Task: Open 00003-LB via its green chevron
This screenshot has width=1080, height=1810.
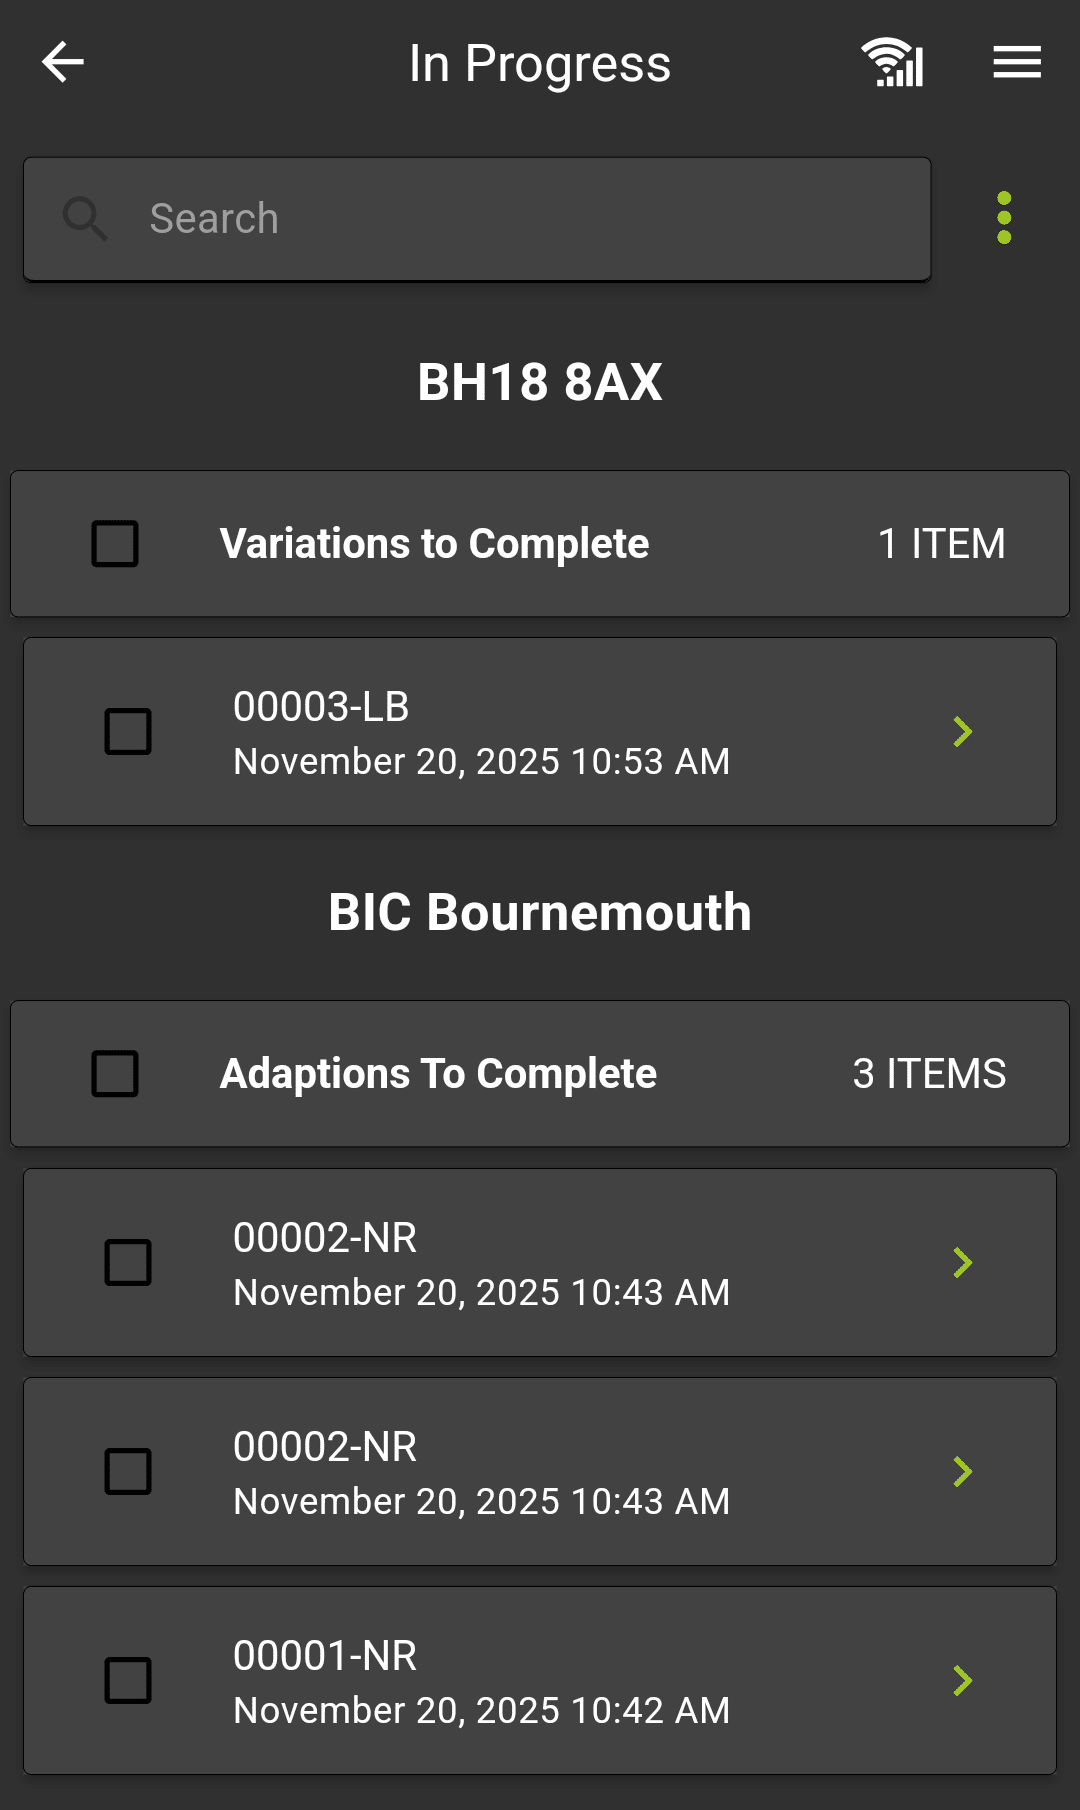Action: click(962, 732)
